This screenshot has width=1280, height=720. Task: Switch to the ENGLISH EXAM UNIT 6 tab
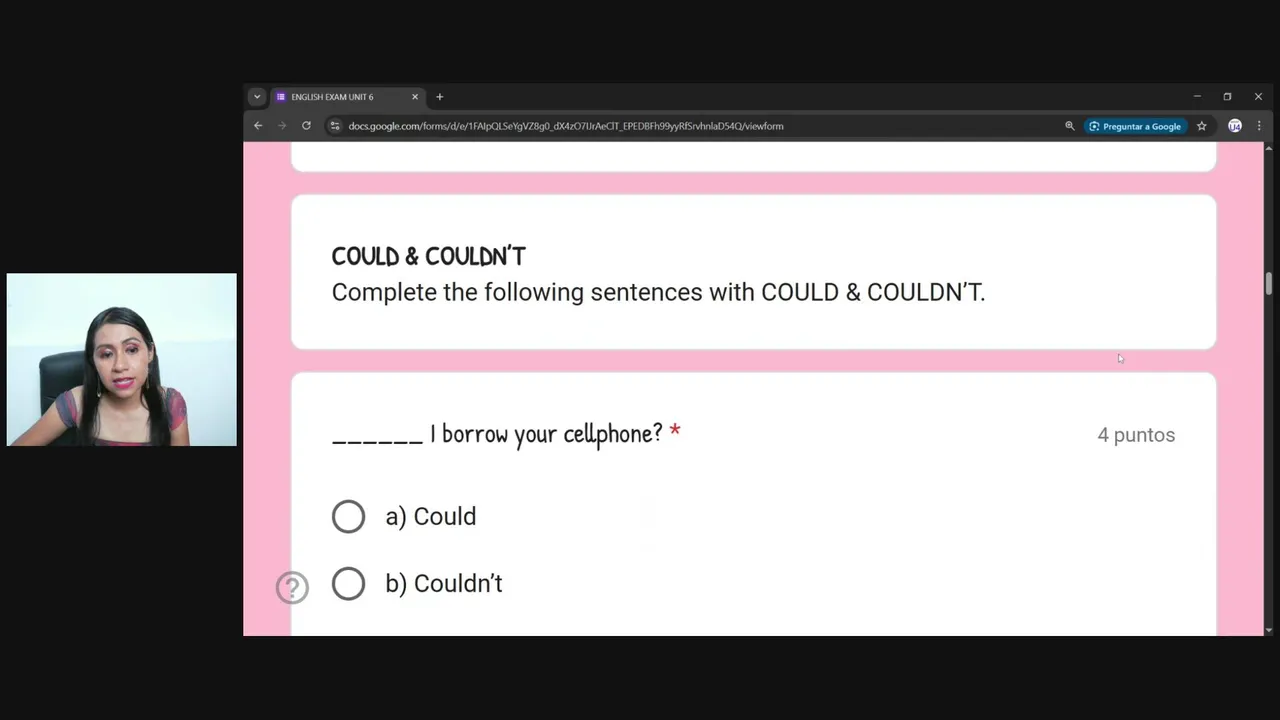pyautogui.click(x=335, y=97)
